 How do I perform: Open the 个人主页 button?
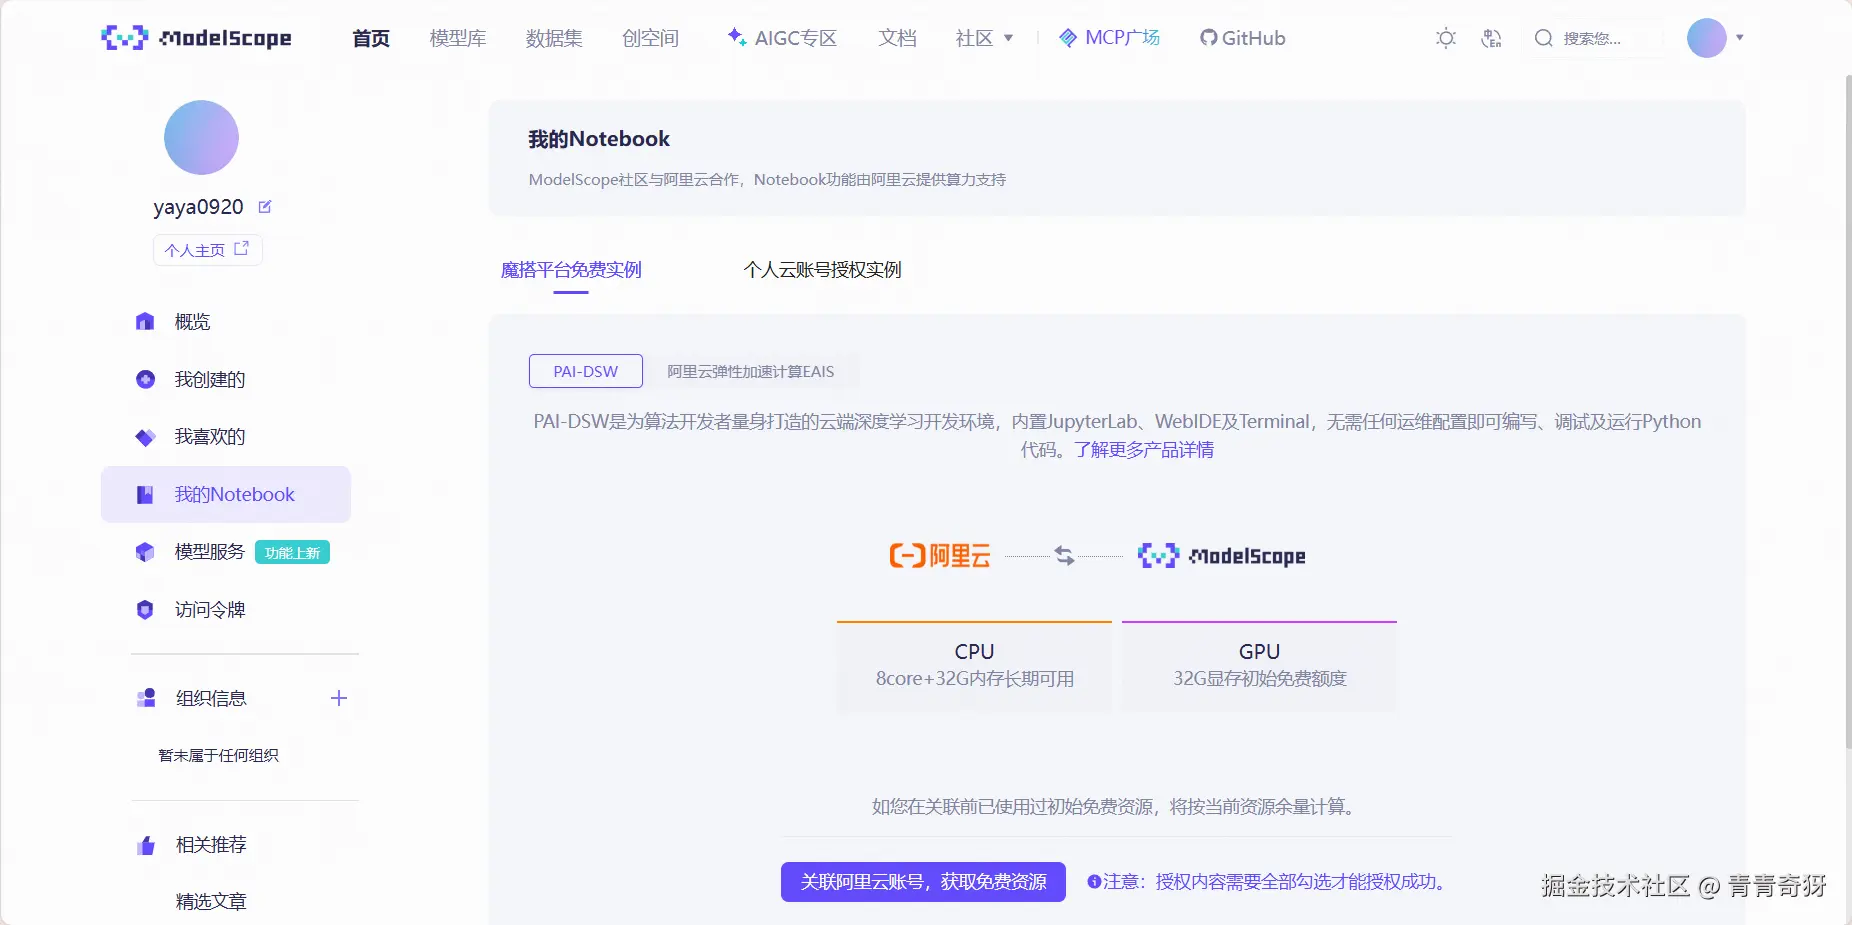[207, 250]
